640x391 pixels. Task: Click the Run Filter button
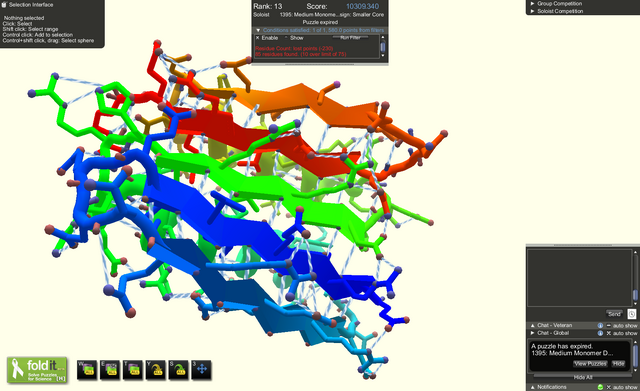tap(350, 38)
